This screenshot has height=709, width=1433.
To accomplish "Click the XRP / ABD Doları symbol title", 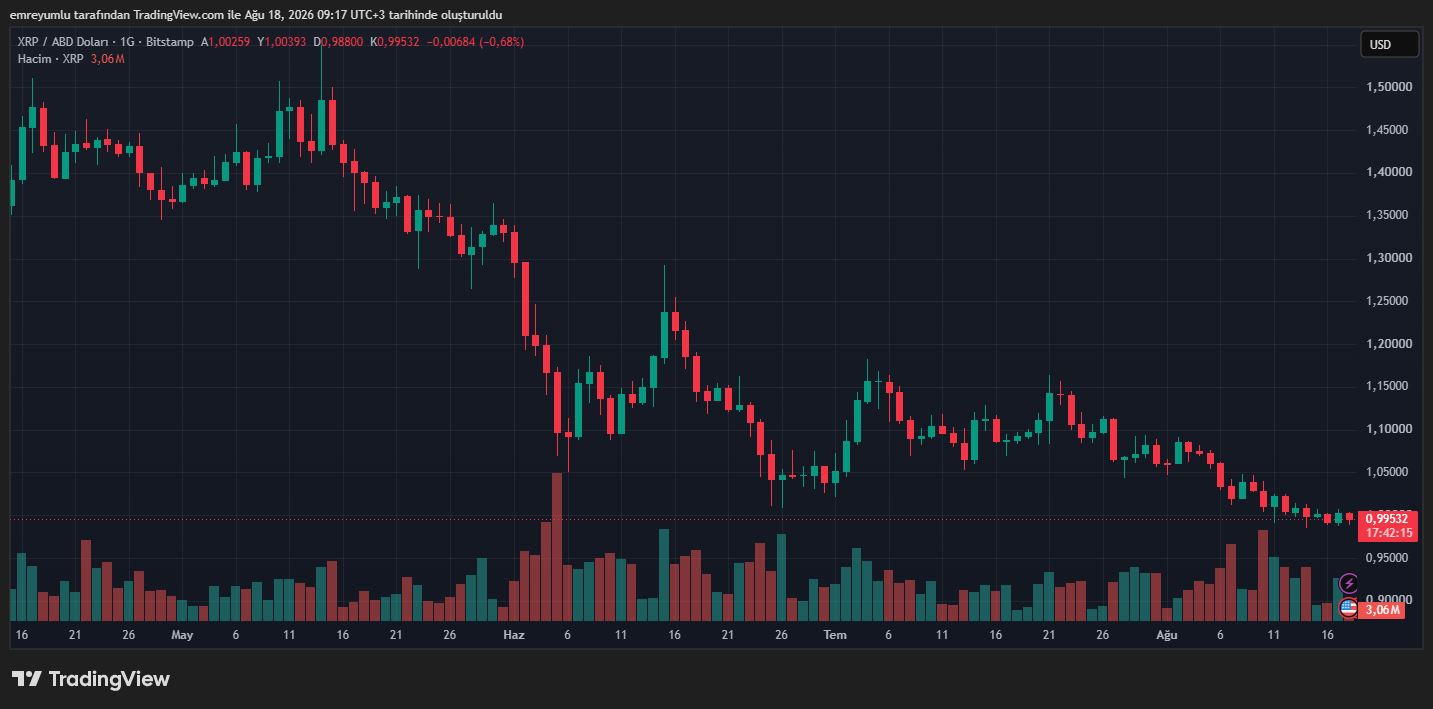I will coord(64,42).
